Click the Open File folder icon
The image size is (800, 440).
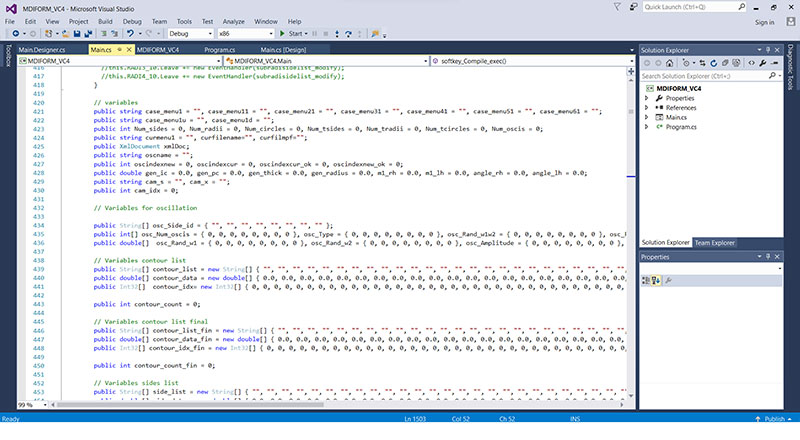(65, 34)
